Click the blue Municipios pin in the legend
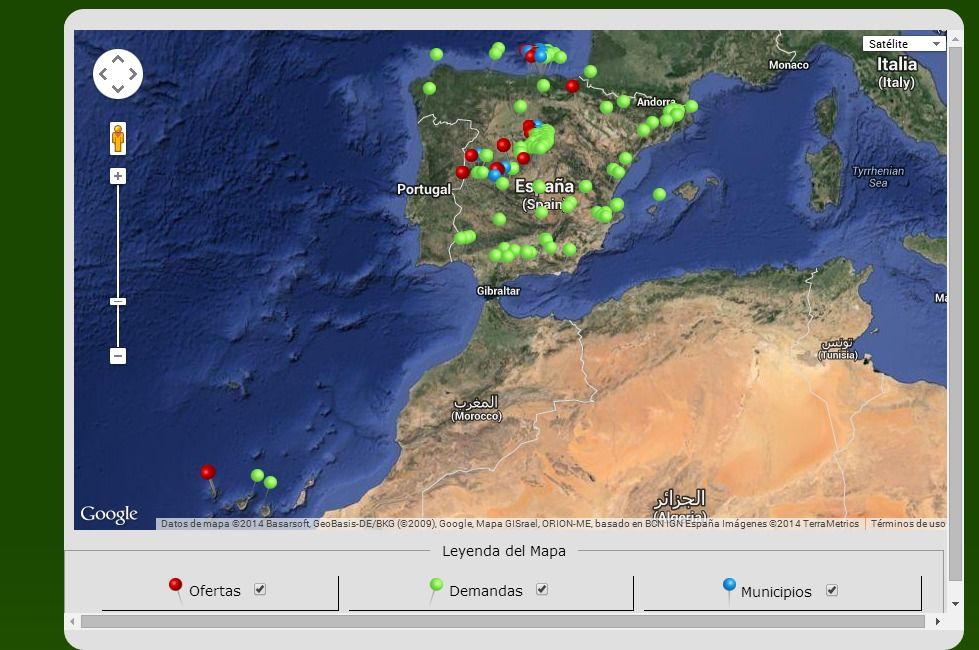Image resolution: width=979 pixels, height=650 pixels. tap(729, 587)
